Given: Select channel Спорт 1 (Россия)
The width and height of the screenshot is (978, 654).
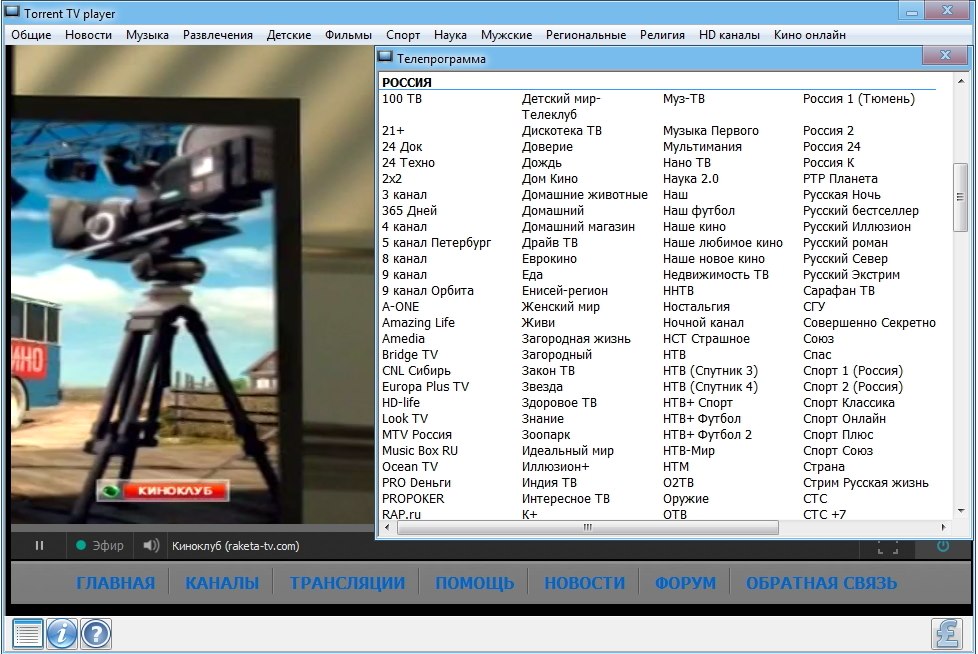Looking at the screenshot, I should (x=853, y=371).
